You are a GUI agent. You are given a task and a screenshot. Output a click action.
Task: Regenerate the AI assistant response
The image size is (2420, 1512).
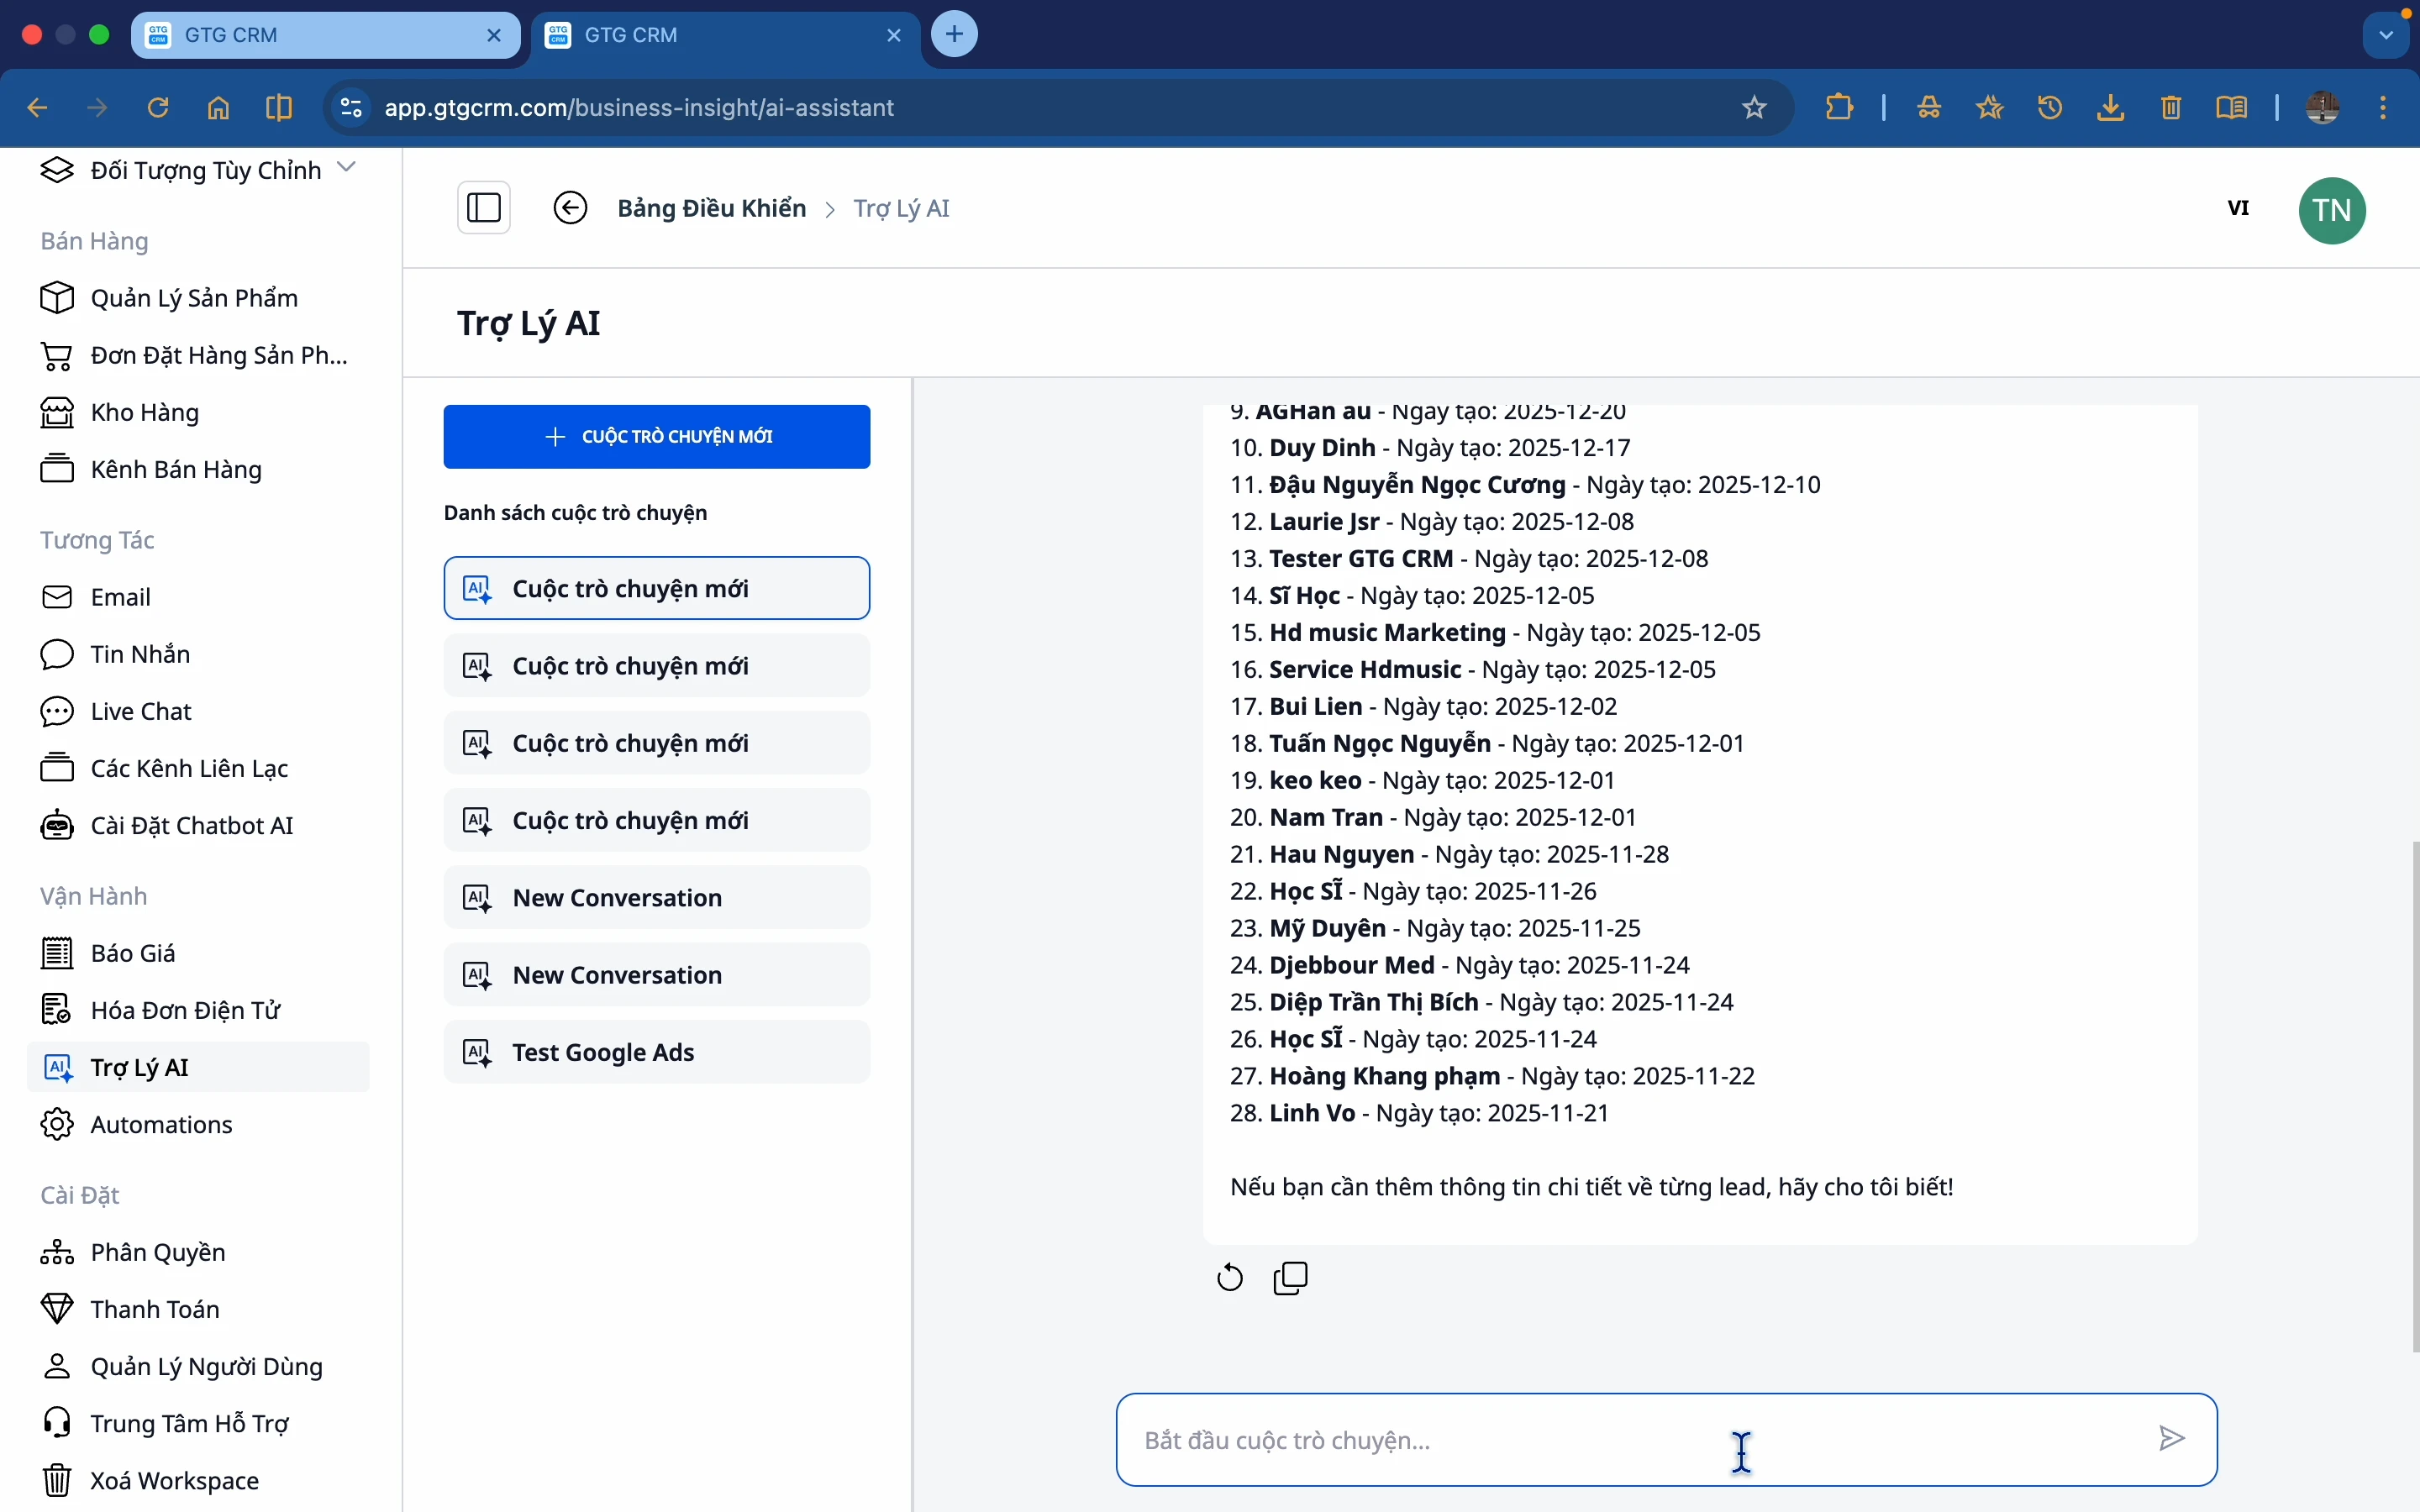tap(1229, 1277)
